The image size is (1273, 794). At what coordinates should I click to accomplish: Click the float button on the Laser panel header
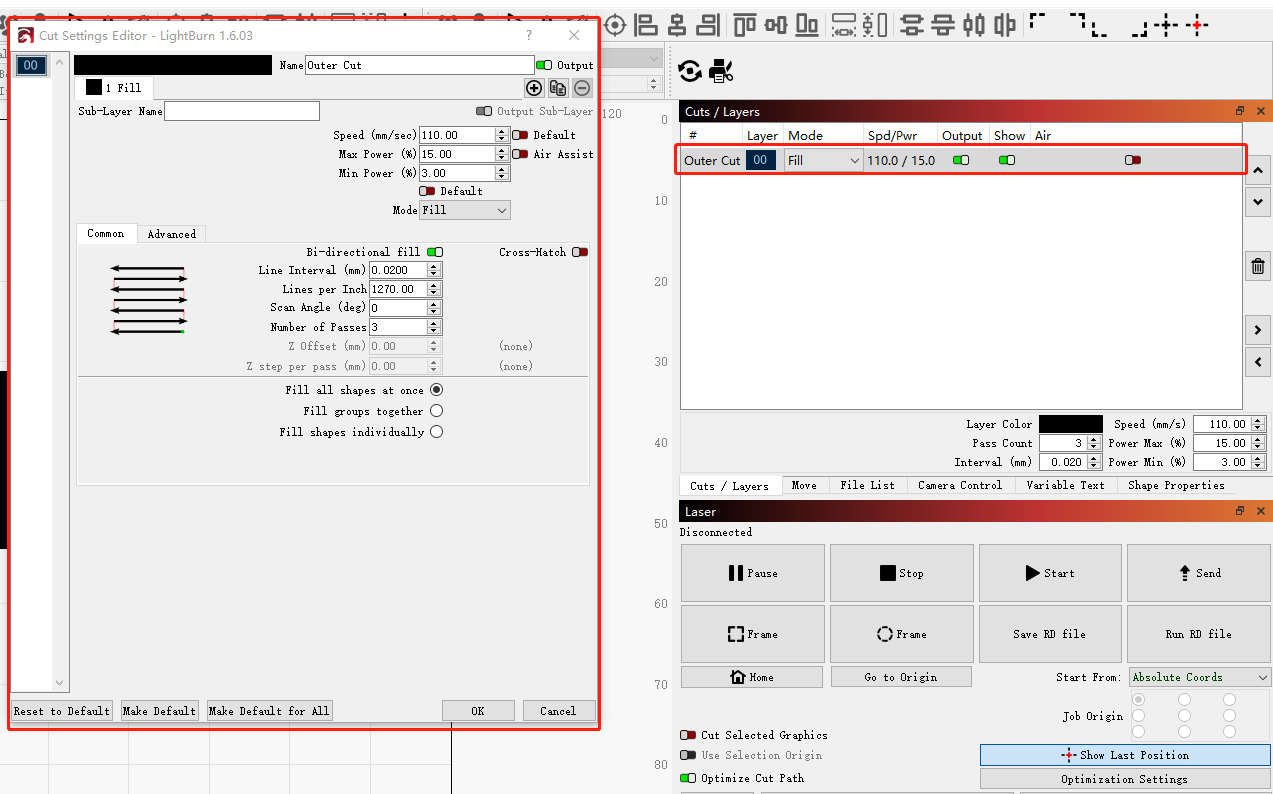(1240, 511)
